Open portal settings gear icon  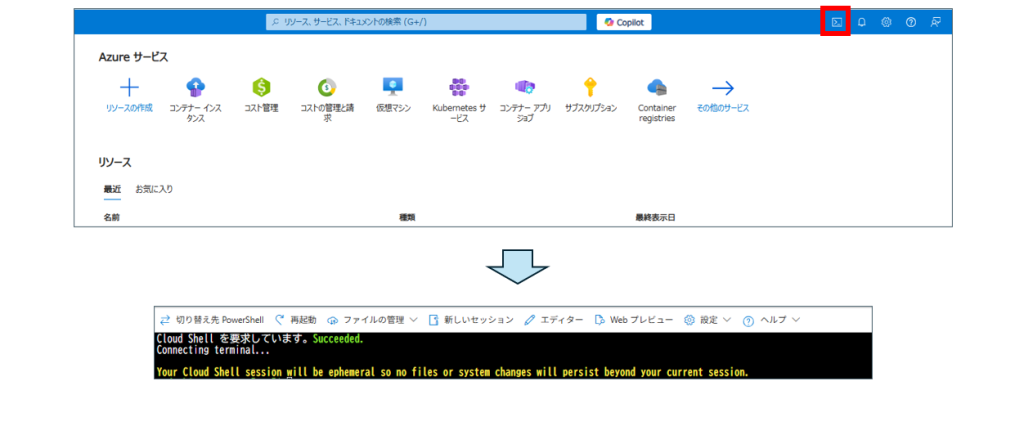click(x=886, y=22)
